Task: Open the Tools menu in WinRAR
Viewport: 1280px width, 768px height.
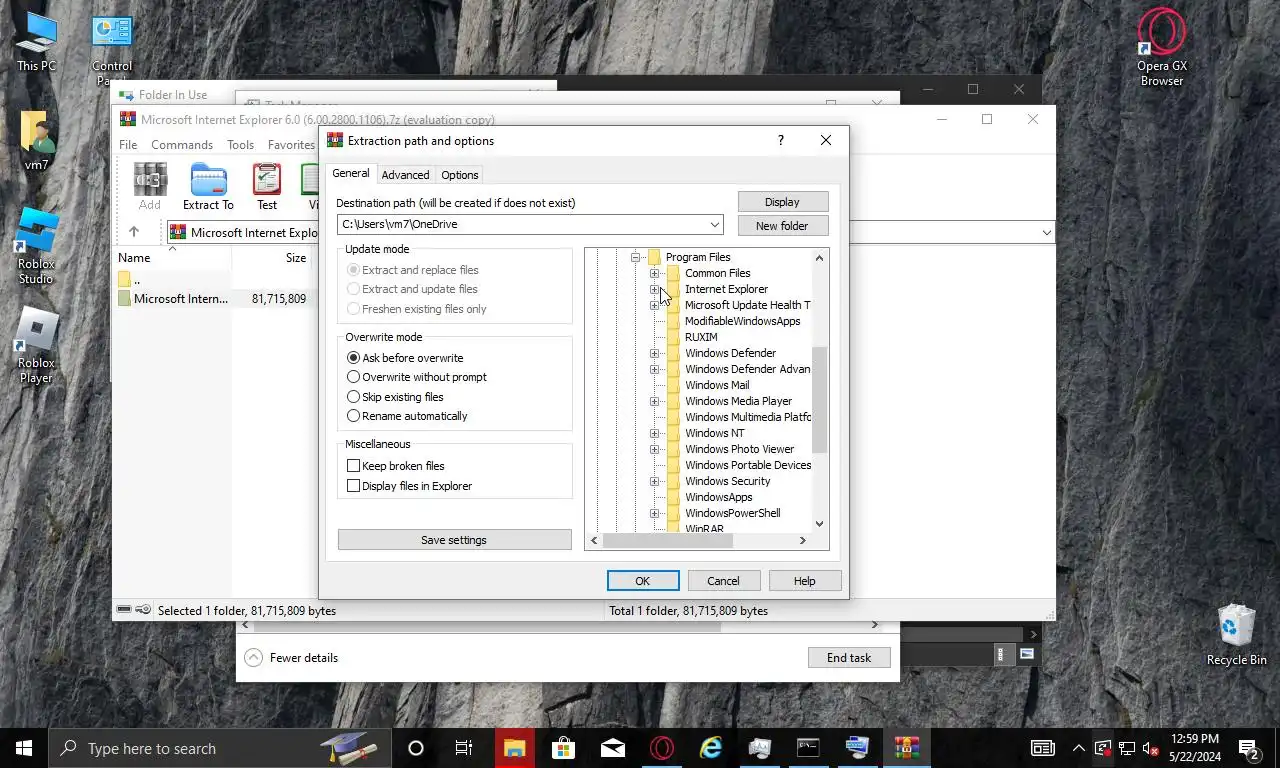Action: [x=240, y=145]
